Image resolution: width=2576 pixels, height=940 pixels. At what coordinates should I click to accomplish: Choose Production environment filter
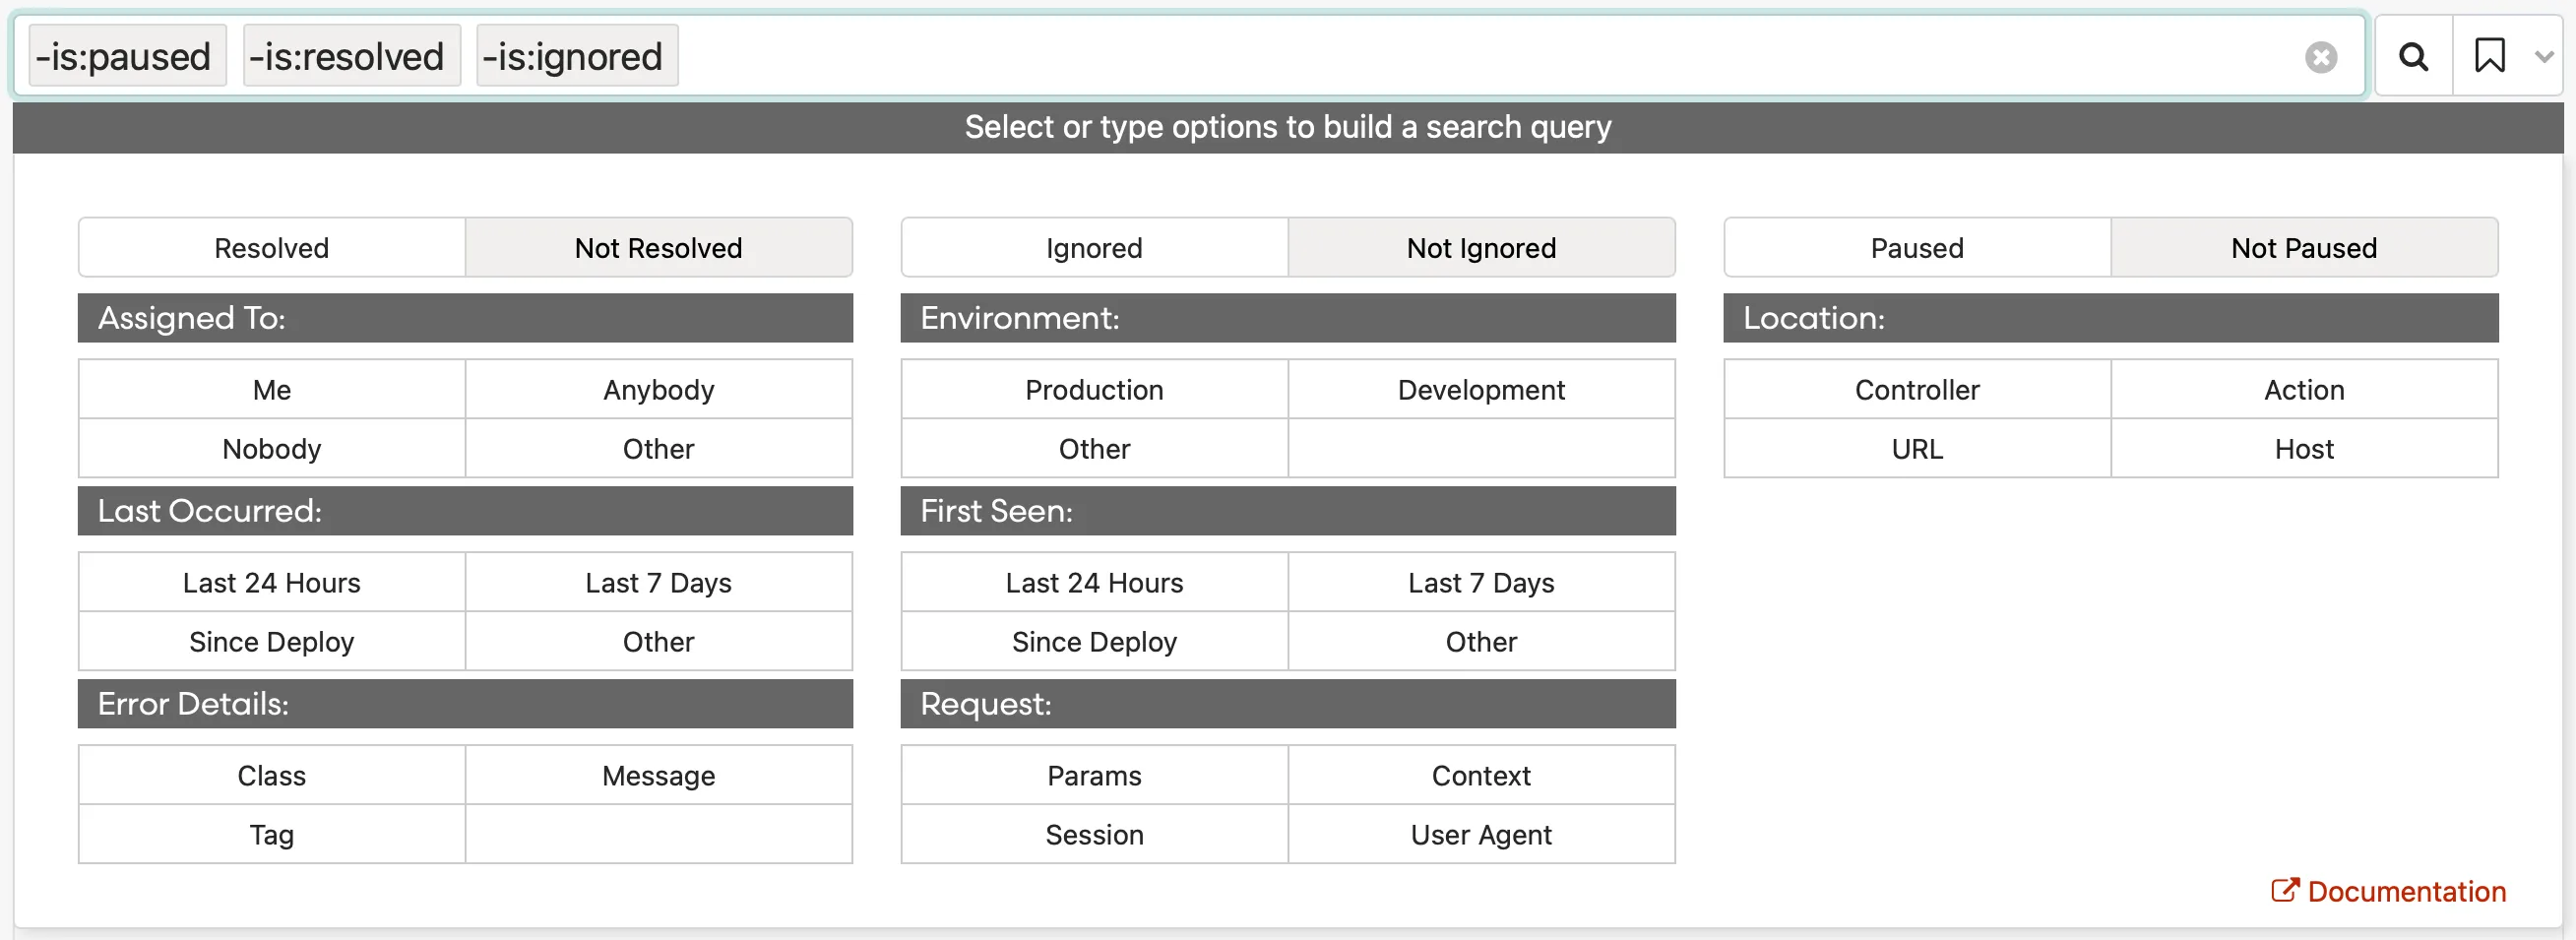(x=1094, y=390)
